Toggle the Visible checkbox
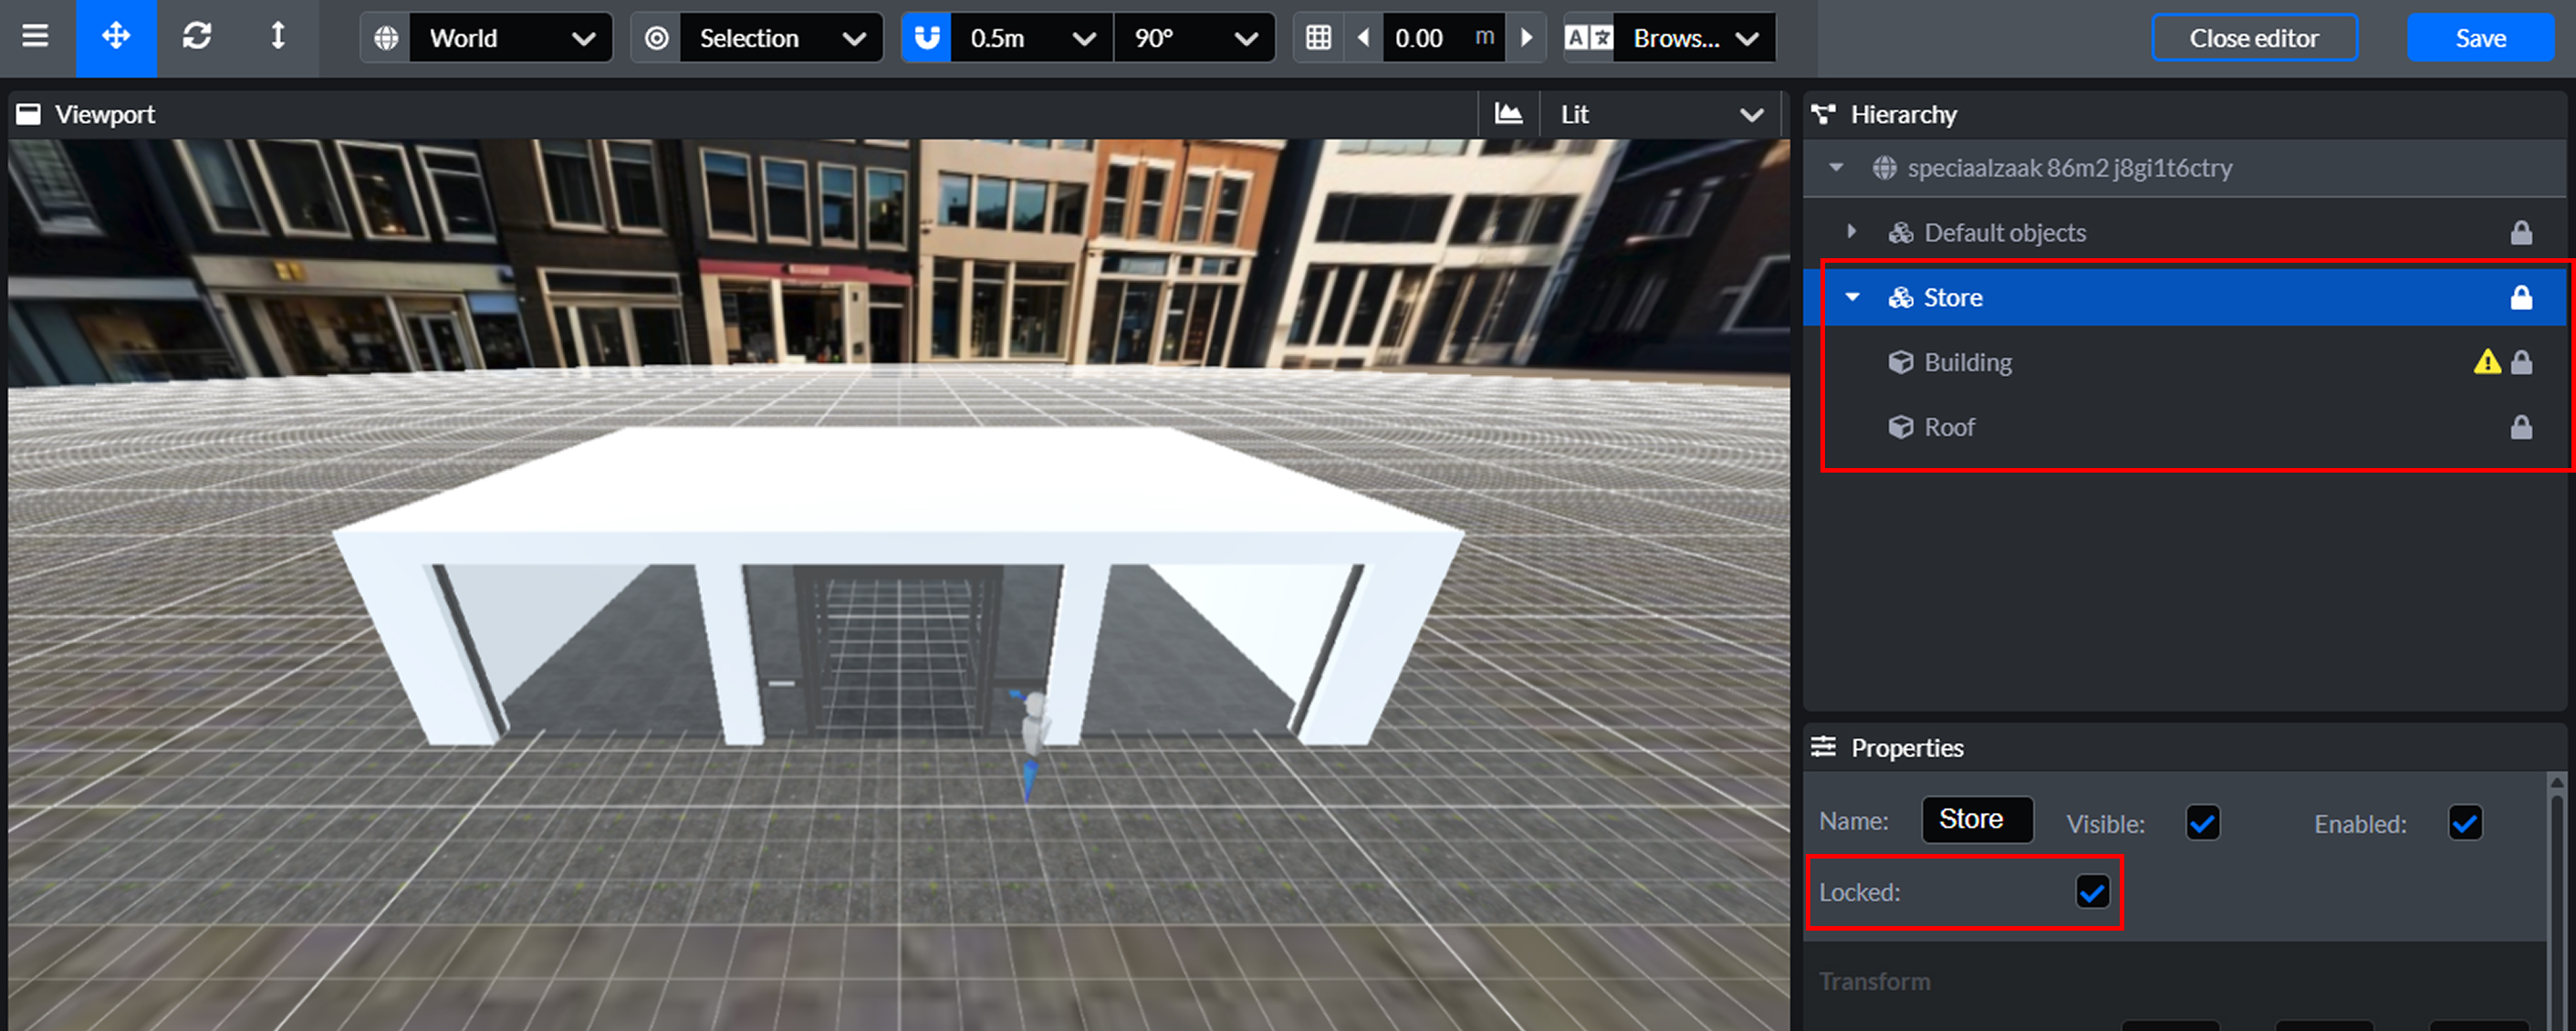The height and width of the screenshot is (1031, 2576). 2202,823
